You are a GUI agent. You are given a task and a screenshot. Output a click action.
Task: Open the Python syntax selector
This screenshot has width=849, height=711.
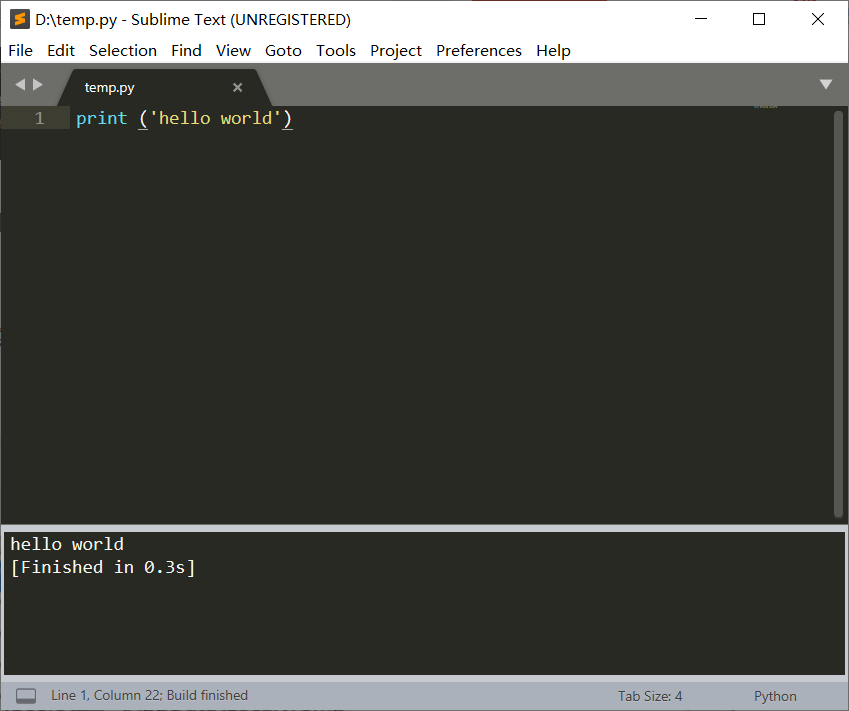[775, 696]
